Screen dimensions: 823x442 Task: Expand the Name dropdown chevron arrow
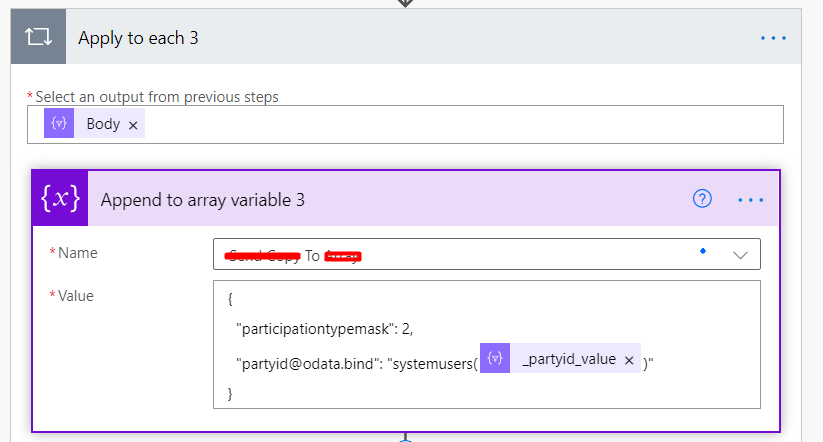click(740, 255)
